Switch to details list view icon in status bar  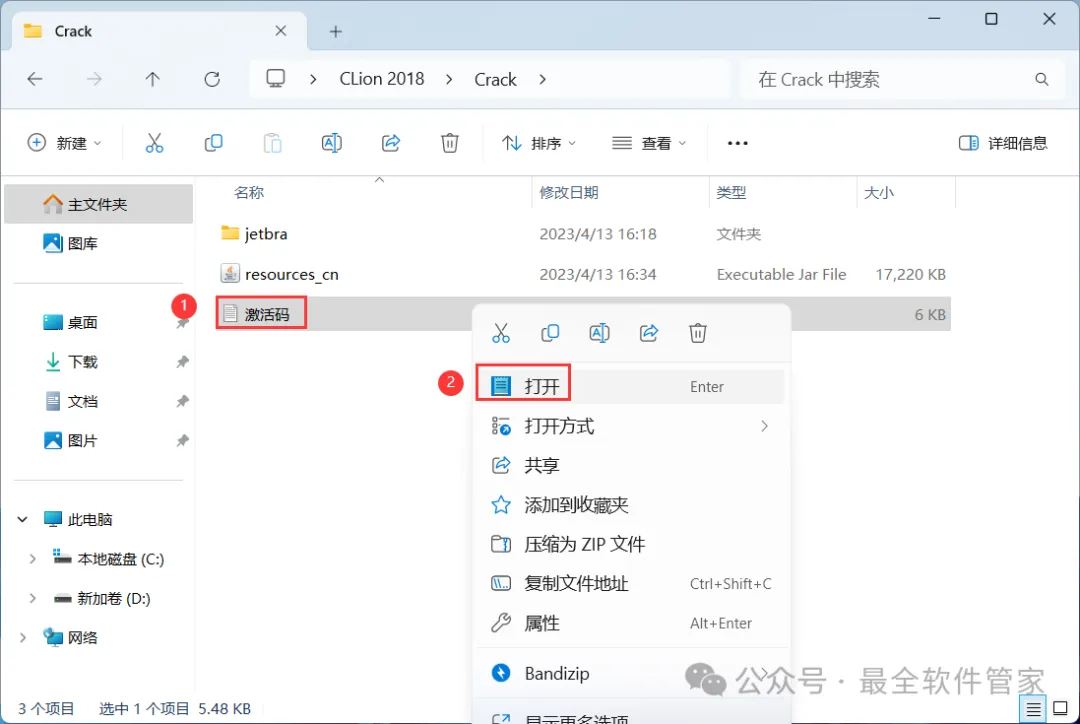click(x=1033, y=708)
